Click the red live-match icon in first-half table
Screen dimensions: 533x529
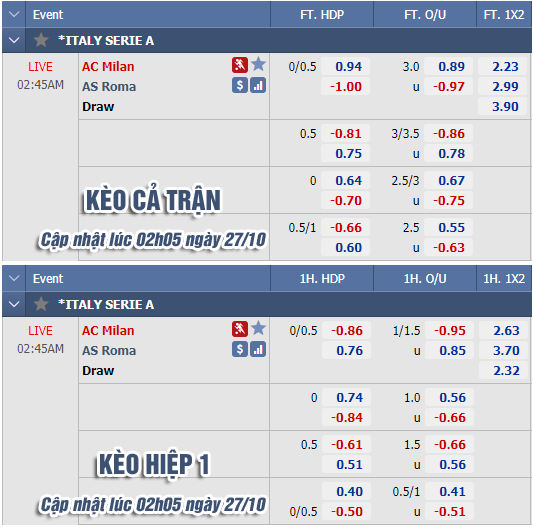(240, 329)
